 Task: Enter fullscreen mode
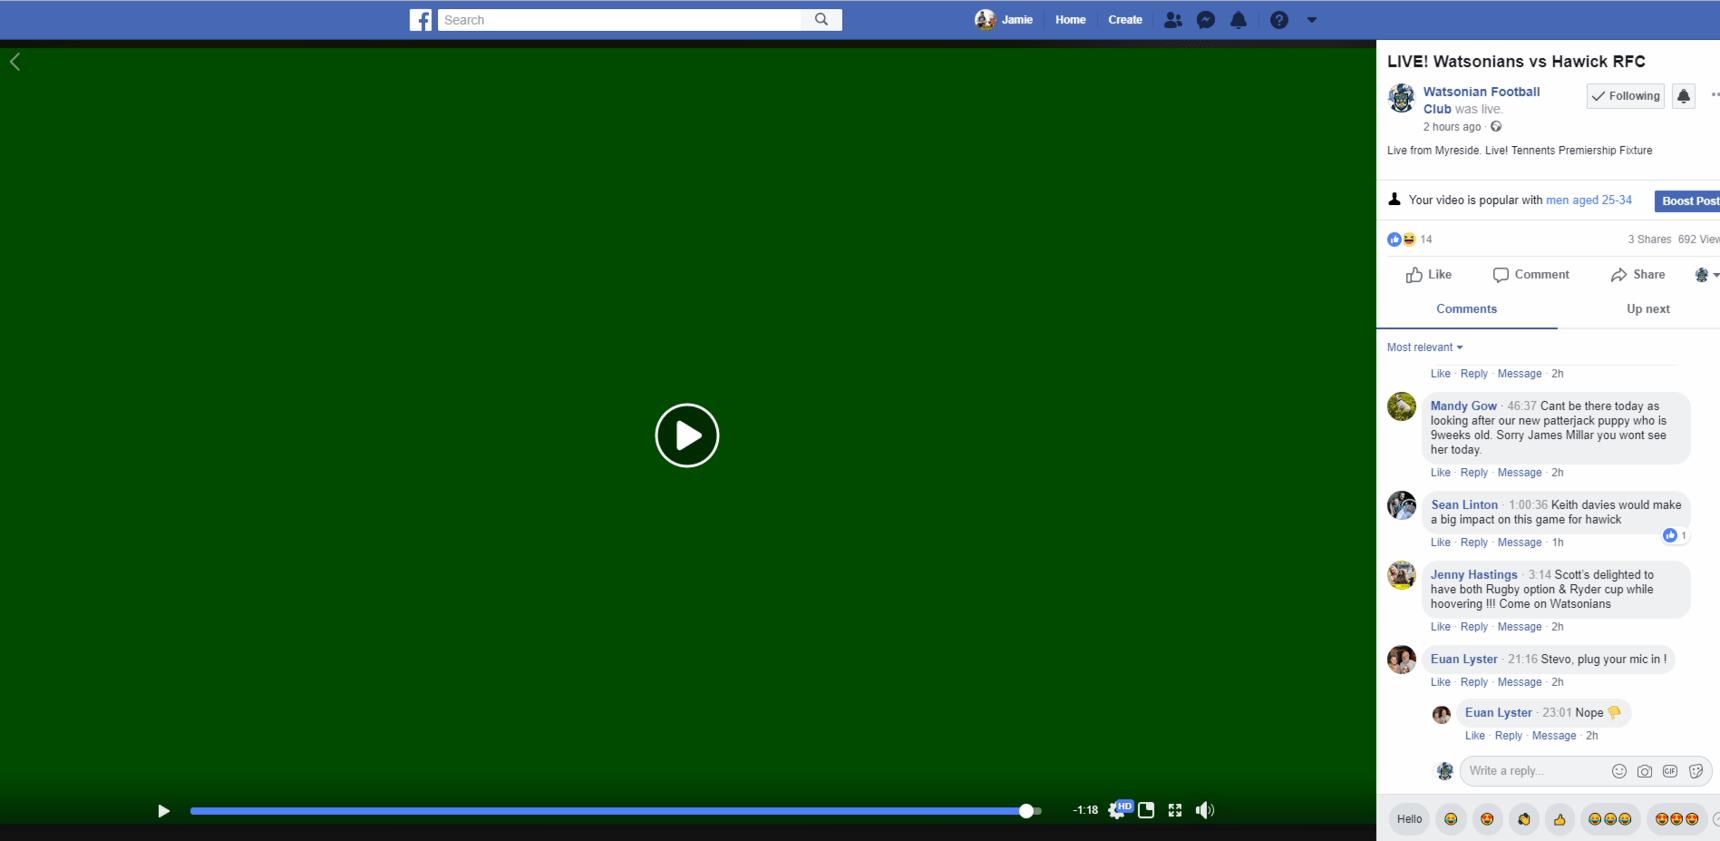point(1175,810)
